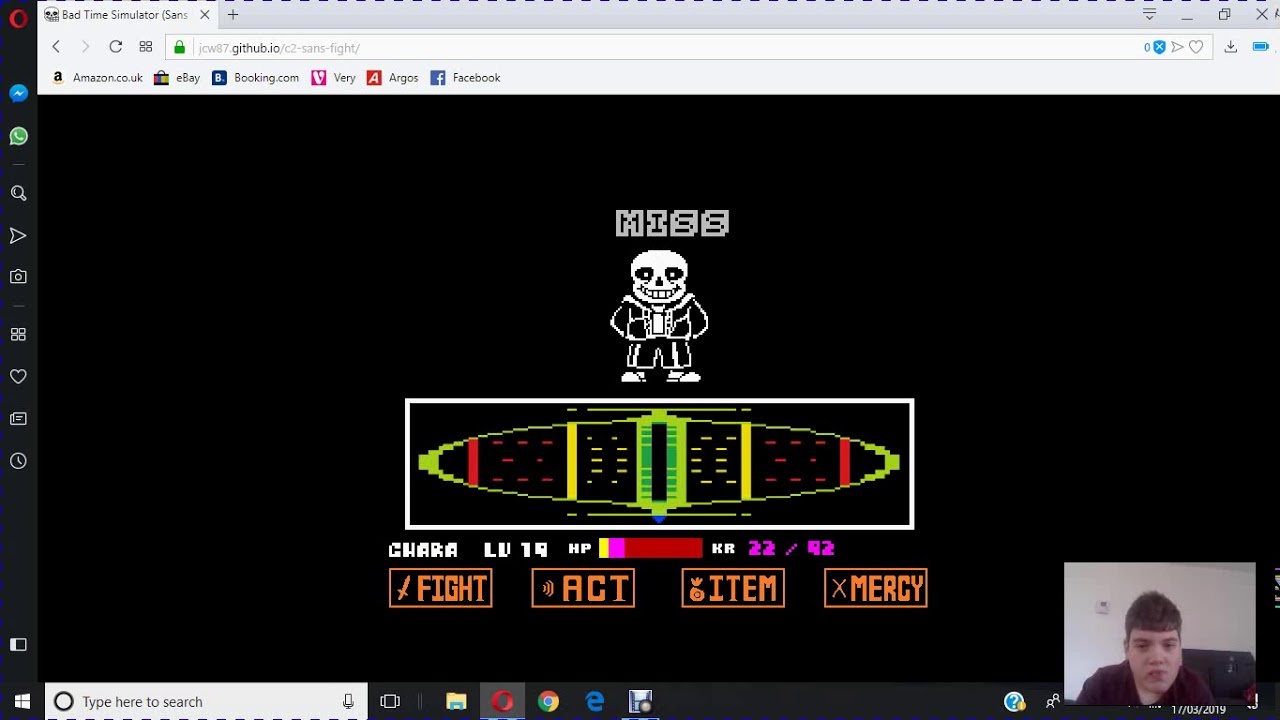The width and height of the screenshot is (1280, 720).
Task: Open History clock in the sidebar
Action: click(x=18, y=461)
